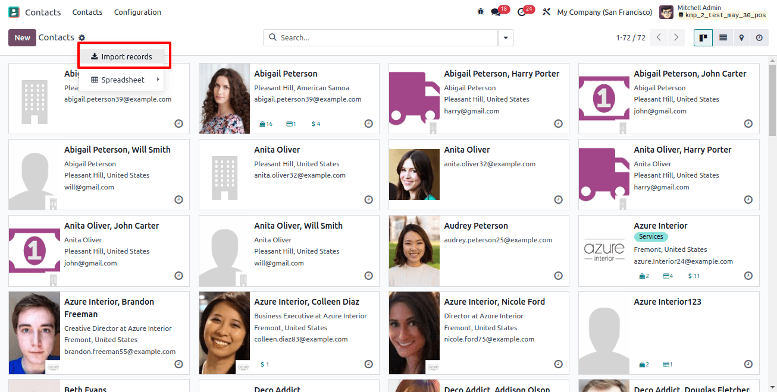Open activity clock on Anita Oliver, Will Smith

coord(369,276)
